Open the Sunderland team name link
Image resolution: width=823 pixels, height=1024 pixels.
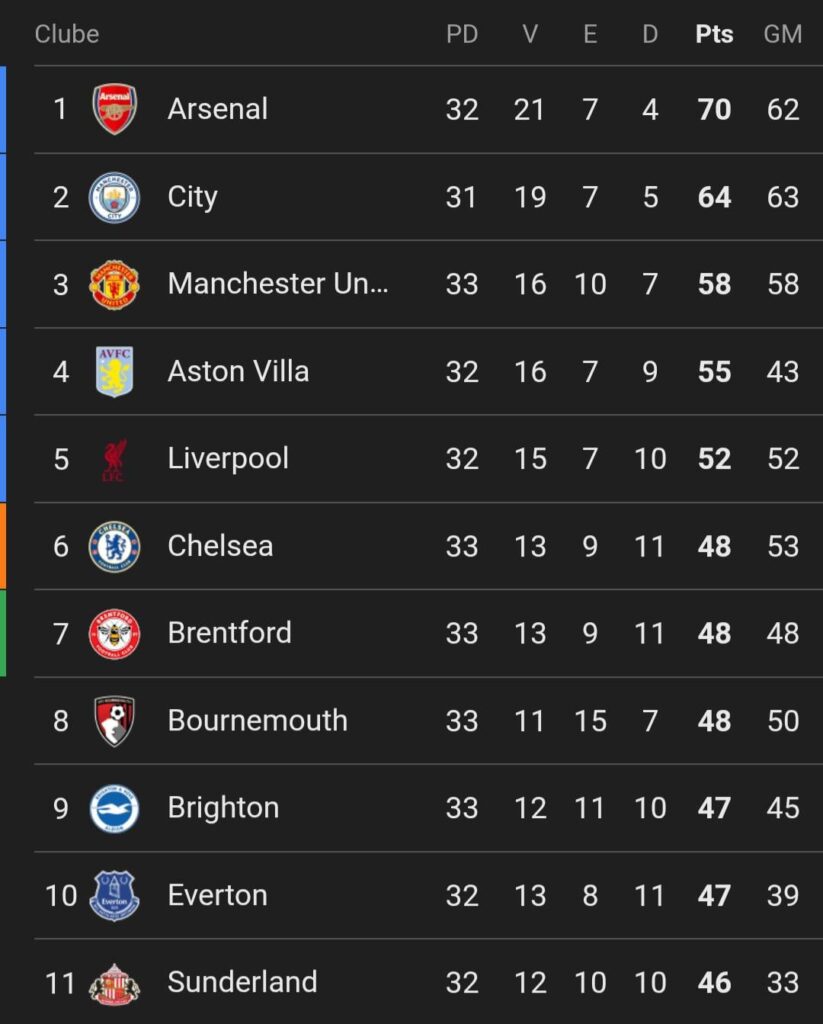[242, 983]
